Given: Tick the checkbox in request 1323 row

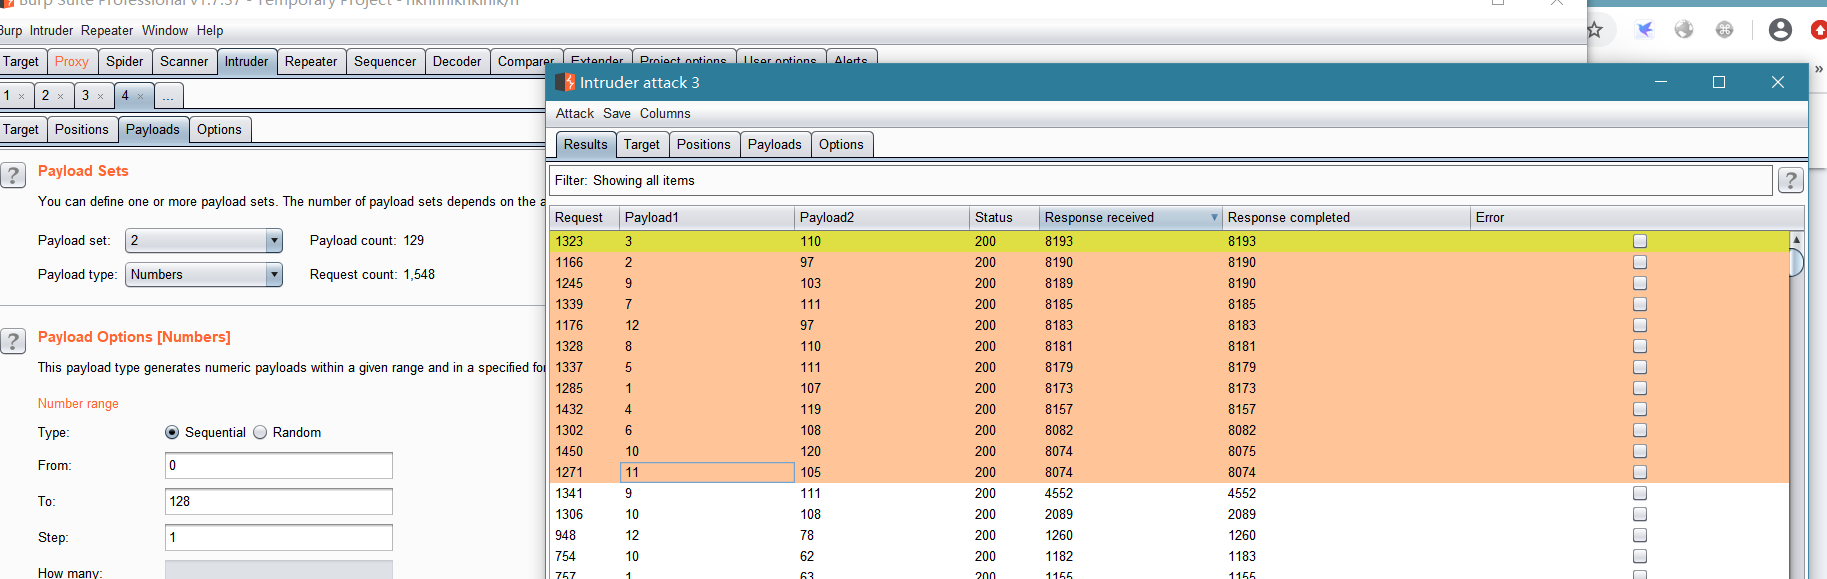Looking at the screenshot, I should [1640, 241].
